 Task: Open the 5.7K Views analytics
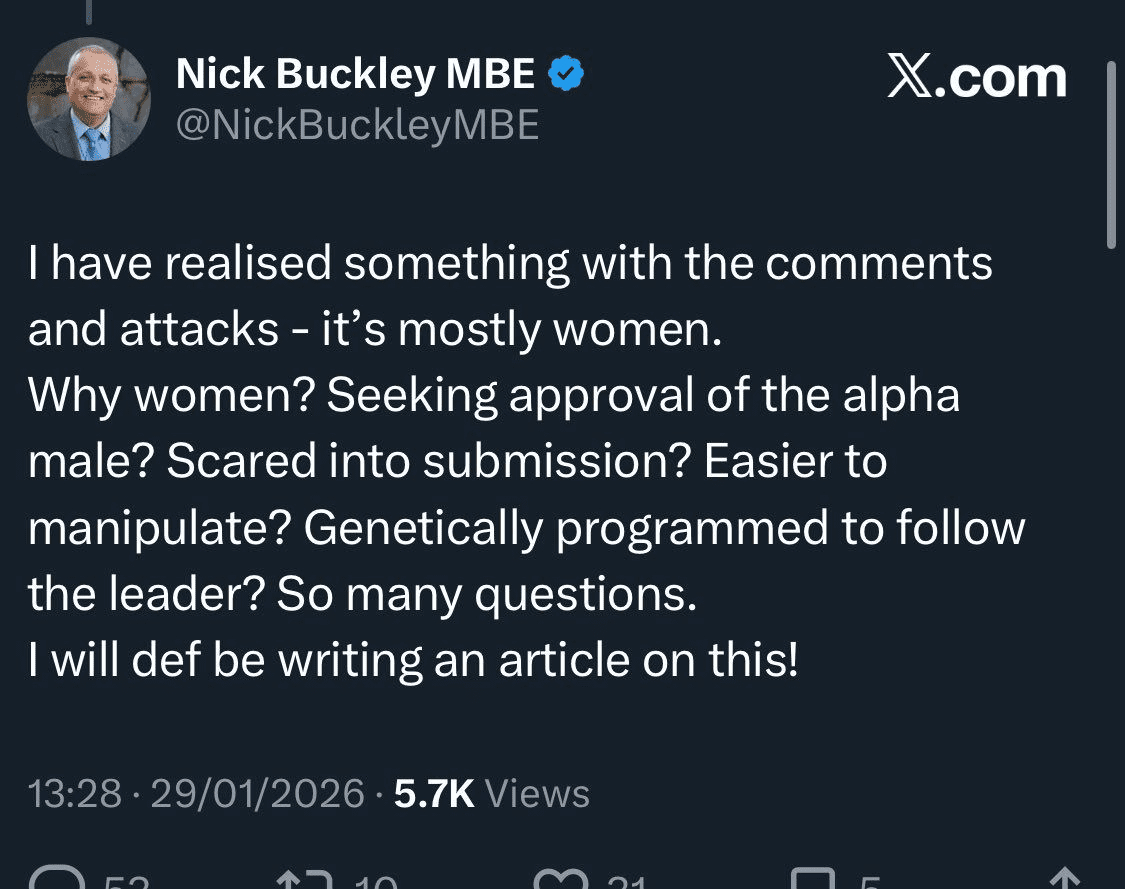pos(491,794)
